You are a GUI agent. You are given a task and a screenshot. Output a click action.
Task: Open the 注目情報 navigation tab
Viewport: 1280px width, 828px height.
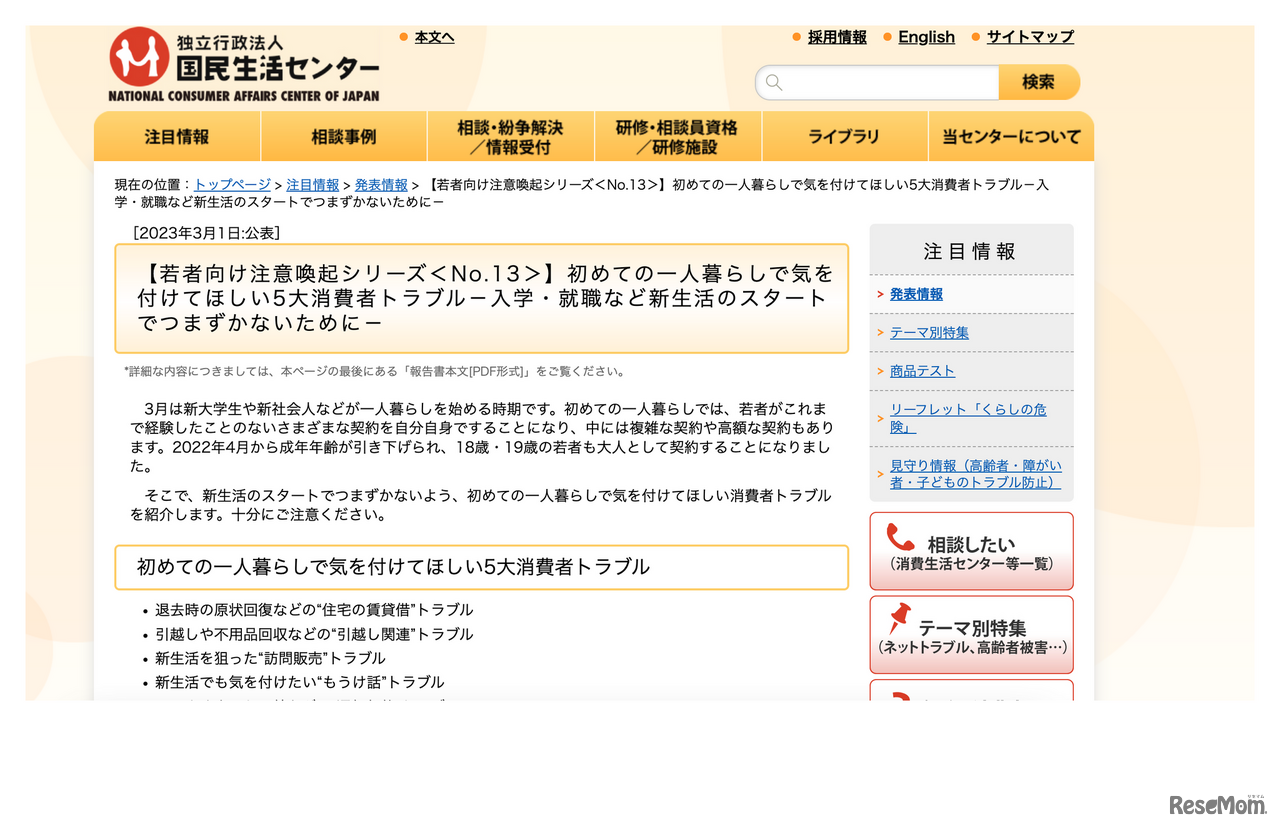pos(177,137)
